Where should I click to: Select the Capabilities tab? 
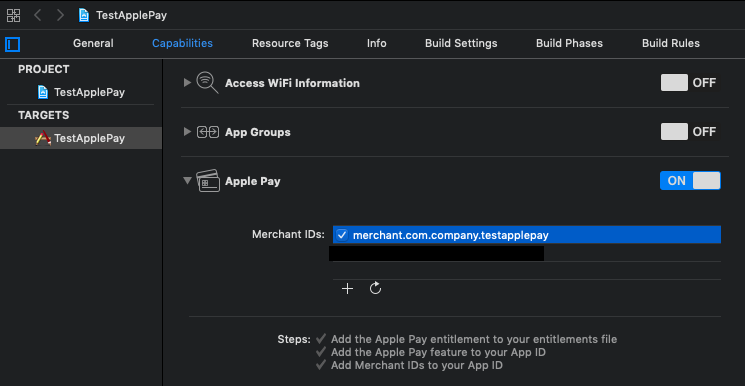182,43
